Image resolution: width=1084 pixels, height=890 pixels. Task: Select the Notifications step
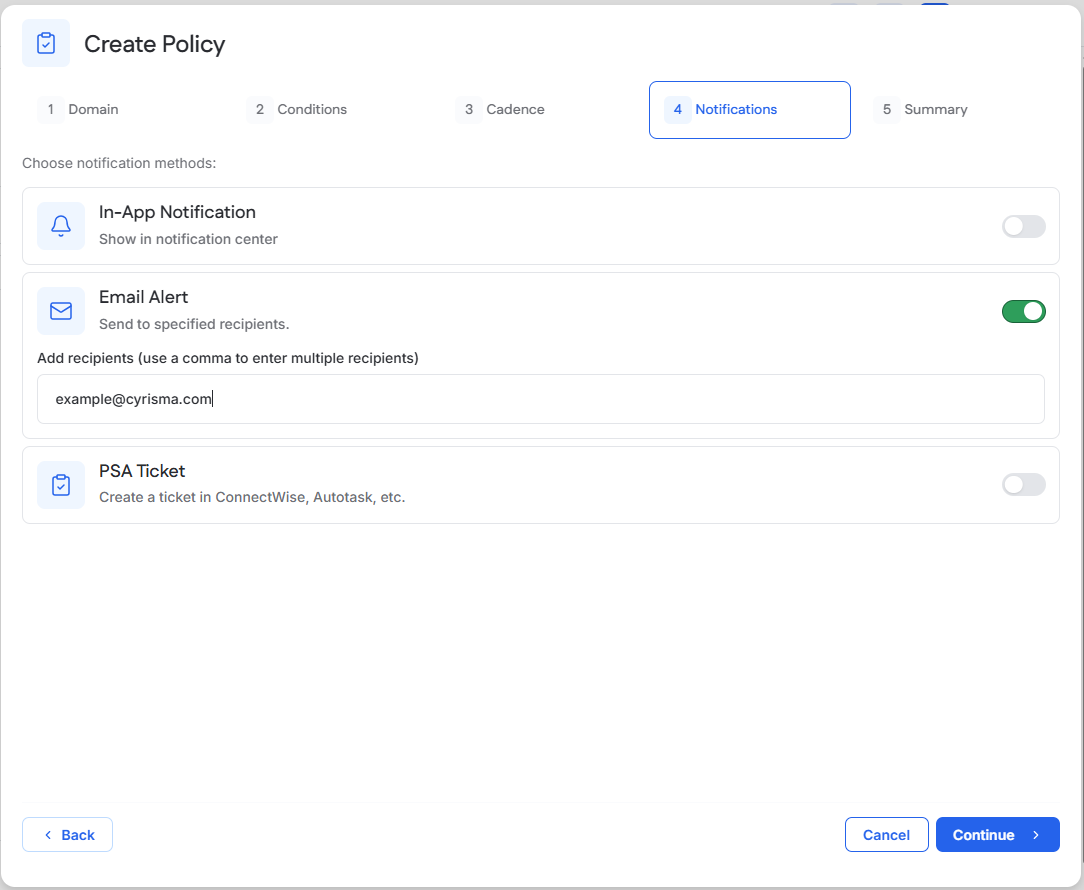pyautogui.click(x=749, y=110)
